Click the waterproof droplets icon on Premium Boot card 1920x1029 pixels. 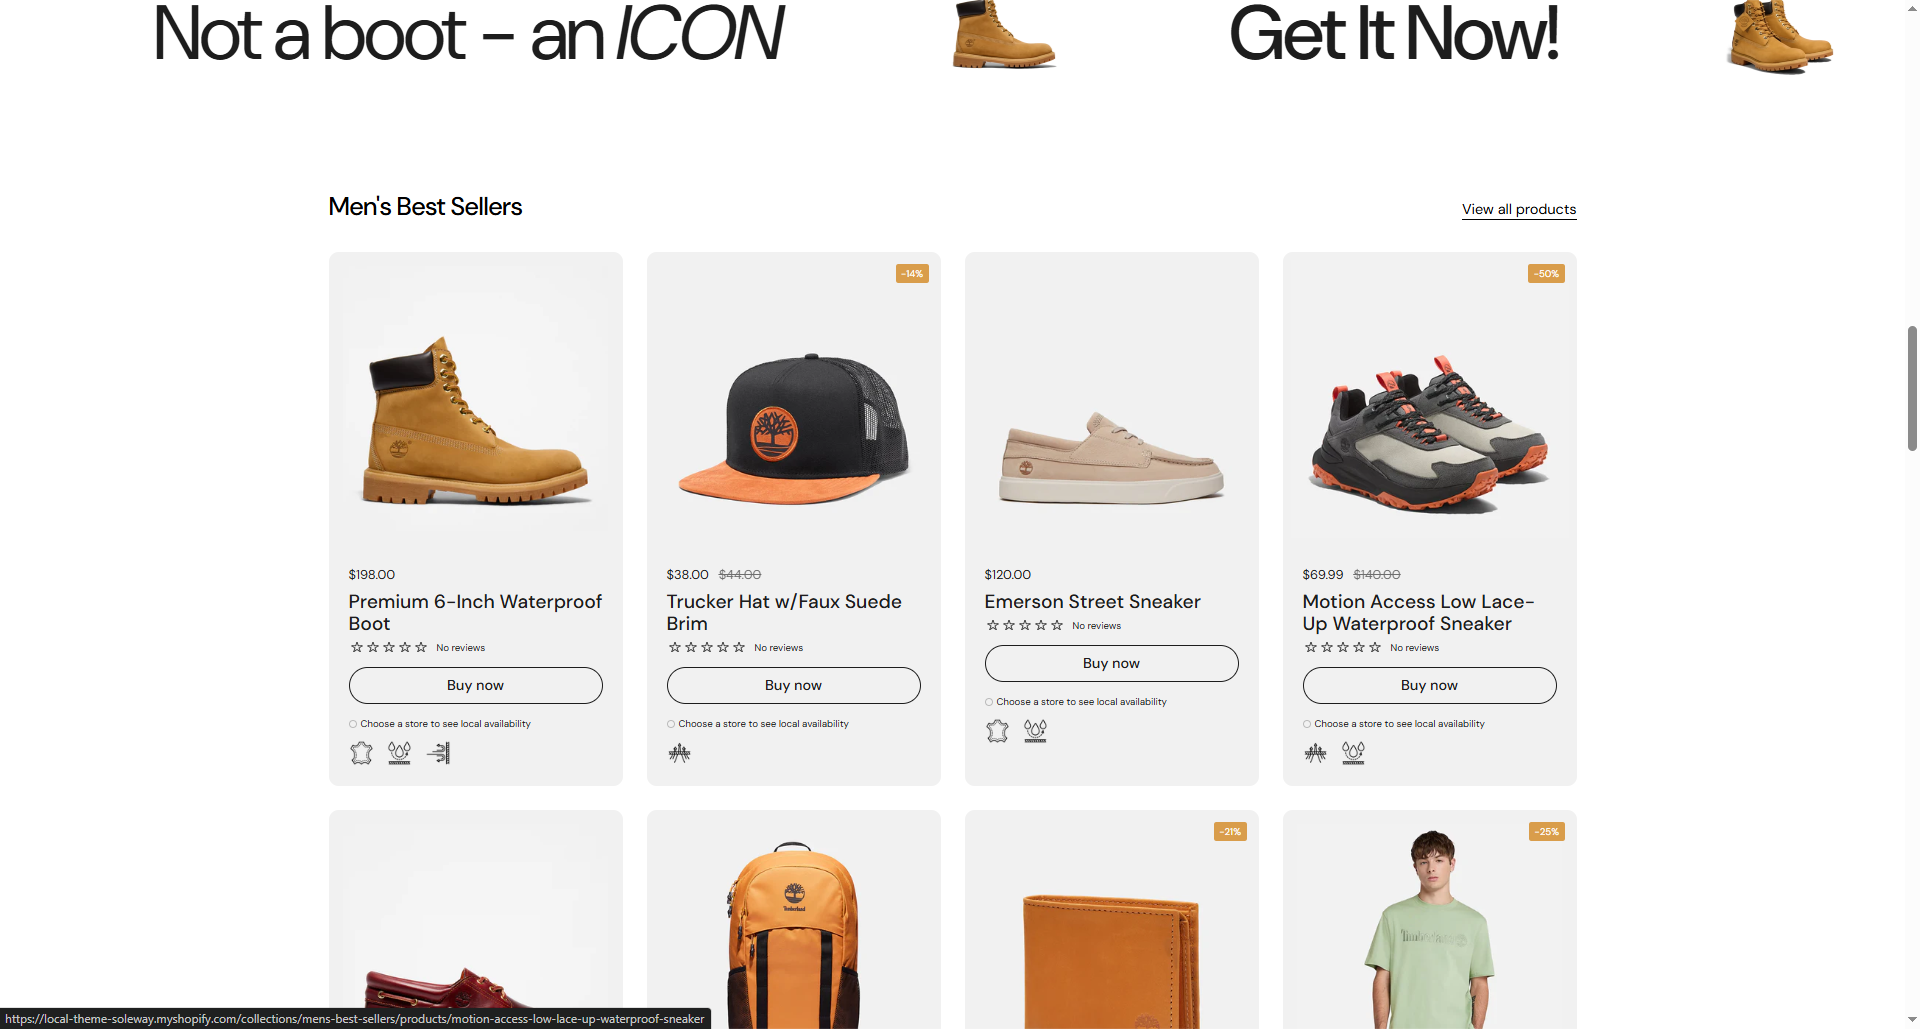pyautogui.click(x=399, y=753)
